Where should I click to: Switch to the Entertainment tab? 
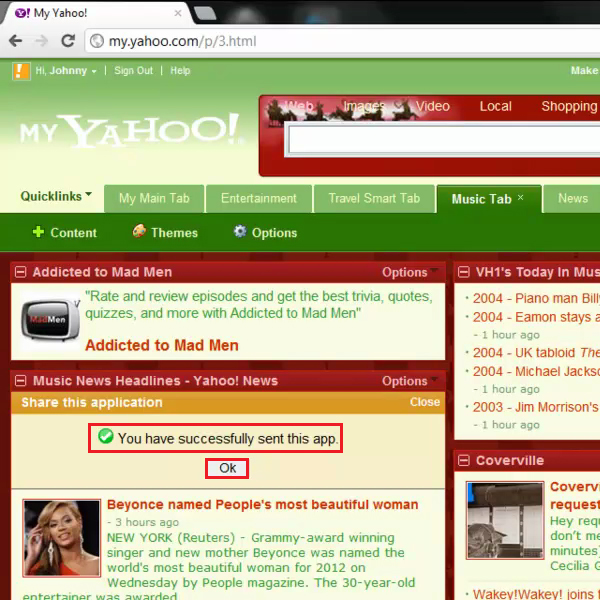259,198
